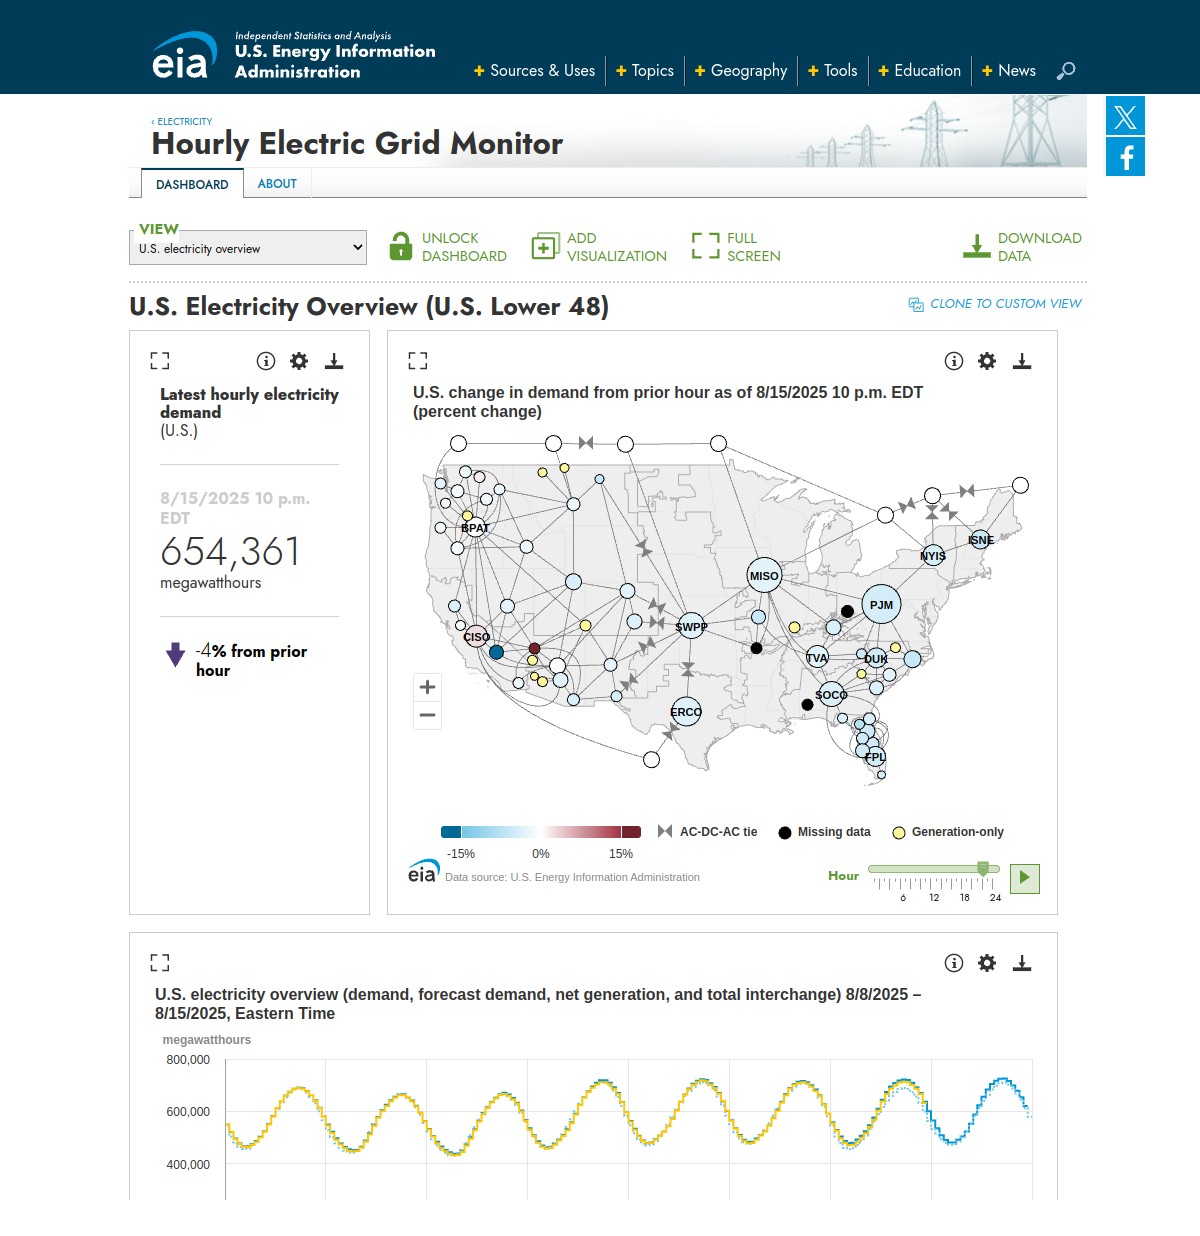Enter Full Screen mode for dashboard
The image size is (1200, 1236).
(736, 247)
